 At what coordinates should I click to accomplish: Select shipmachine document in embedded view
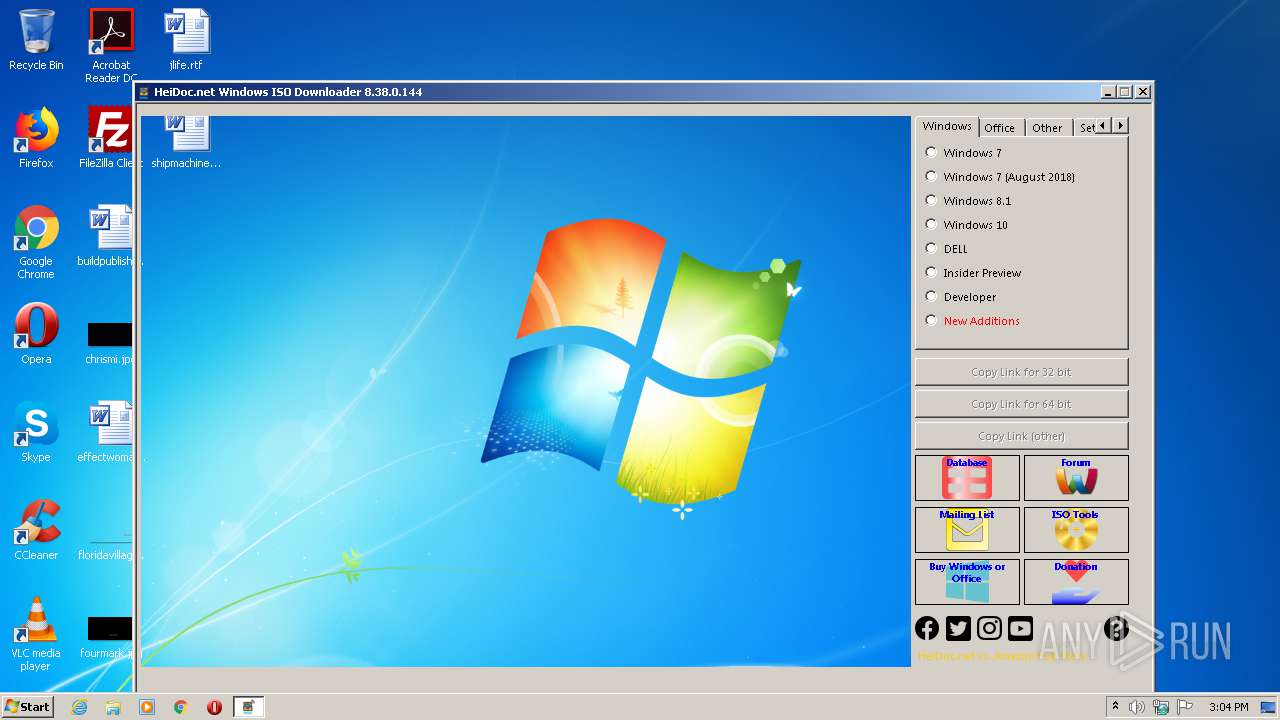(186, 141)
